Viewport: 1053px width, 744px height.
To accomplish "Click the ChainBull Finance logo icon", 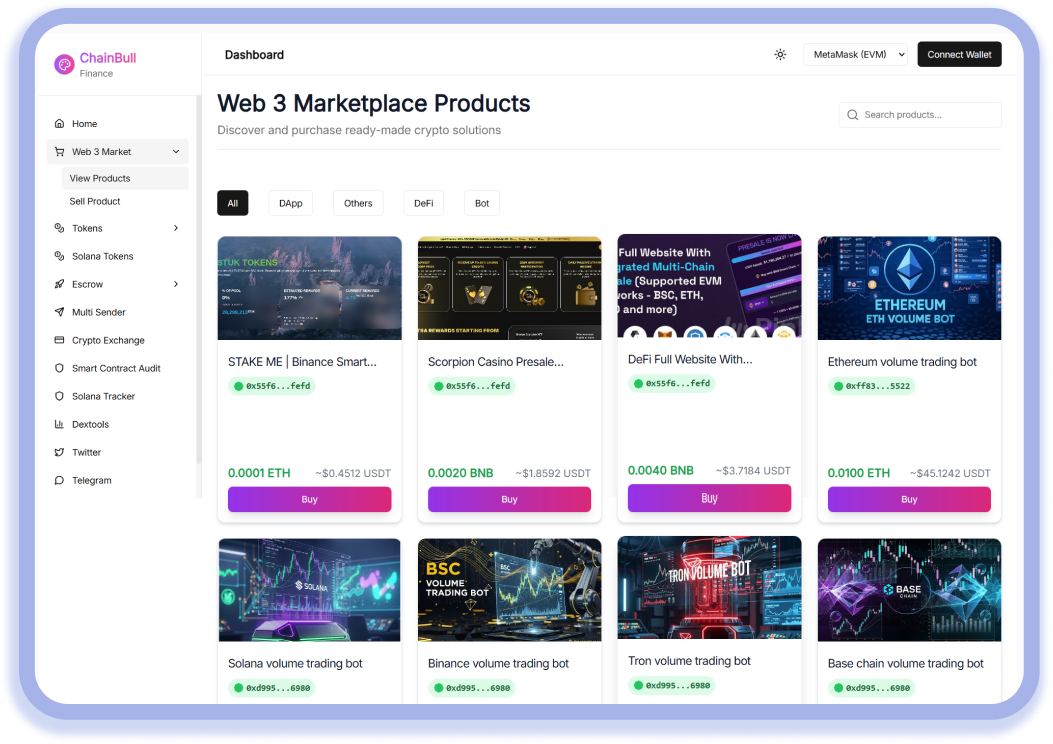I will pos(64,65).
